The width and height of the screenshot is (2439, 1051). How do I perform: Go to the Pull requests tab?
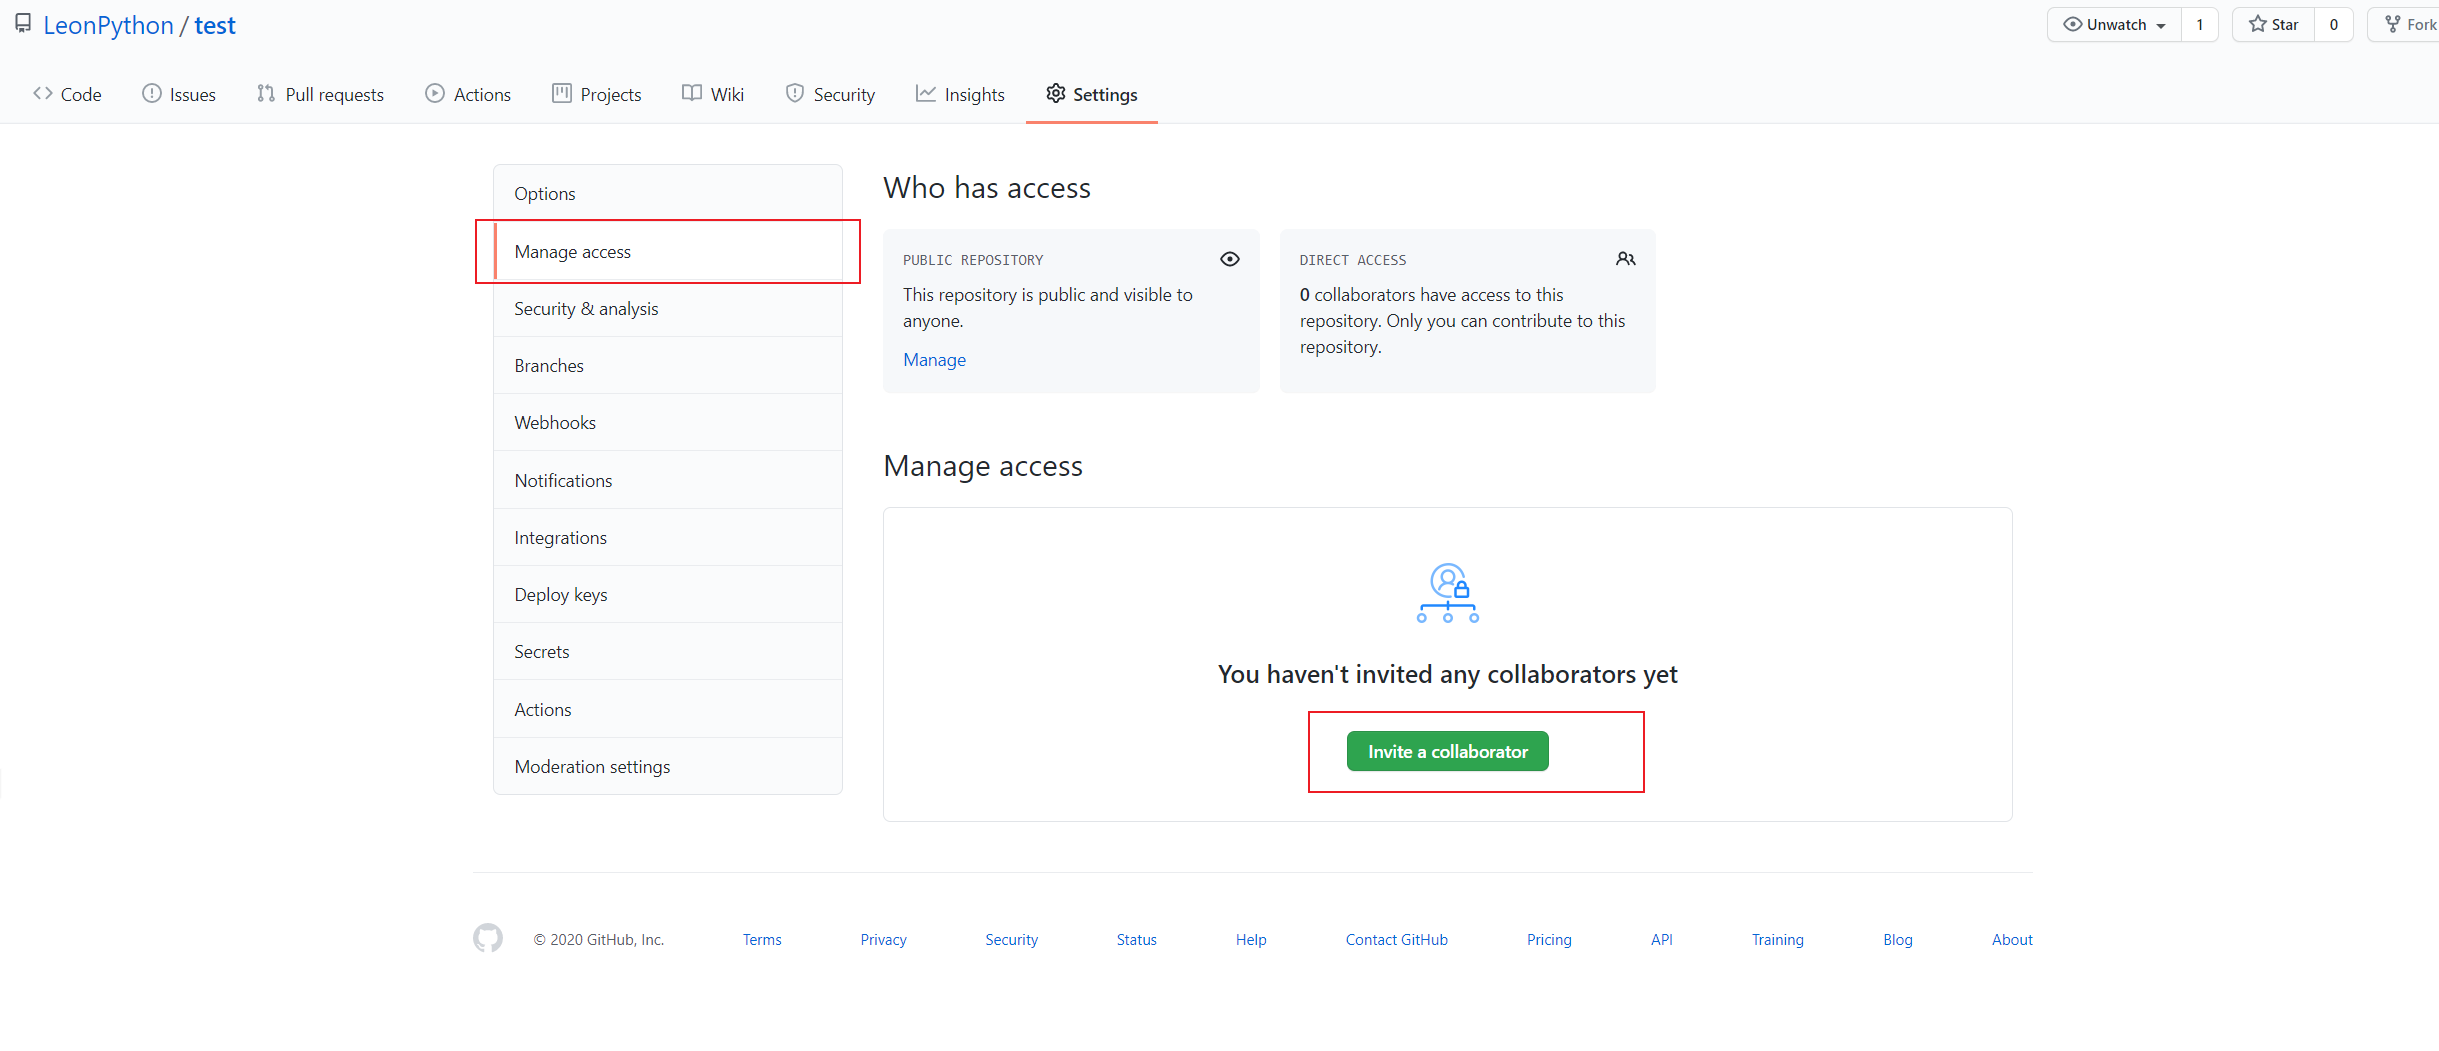coord(321,94)
